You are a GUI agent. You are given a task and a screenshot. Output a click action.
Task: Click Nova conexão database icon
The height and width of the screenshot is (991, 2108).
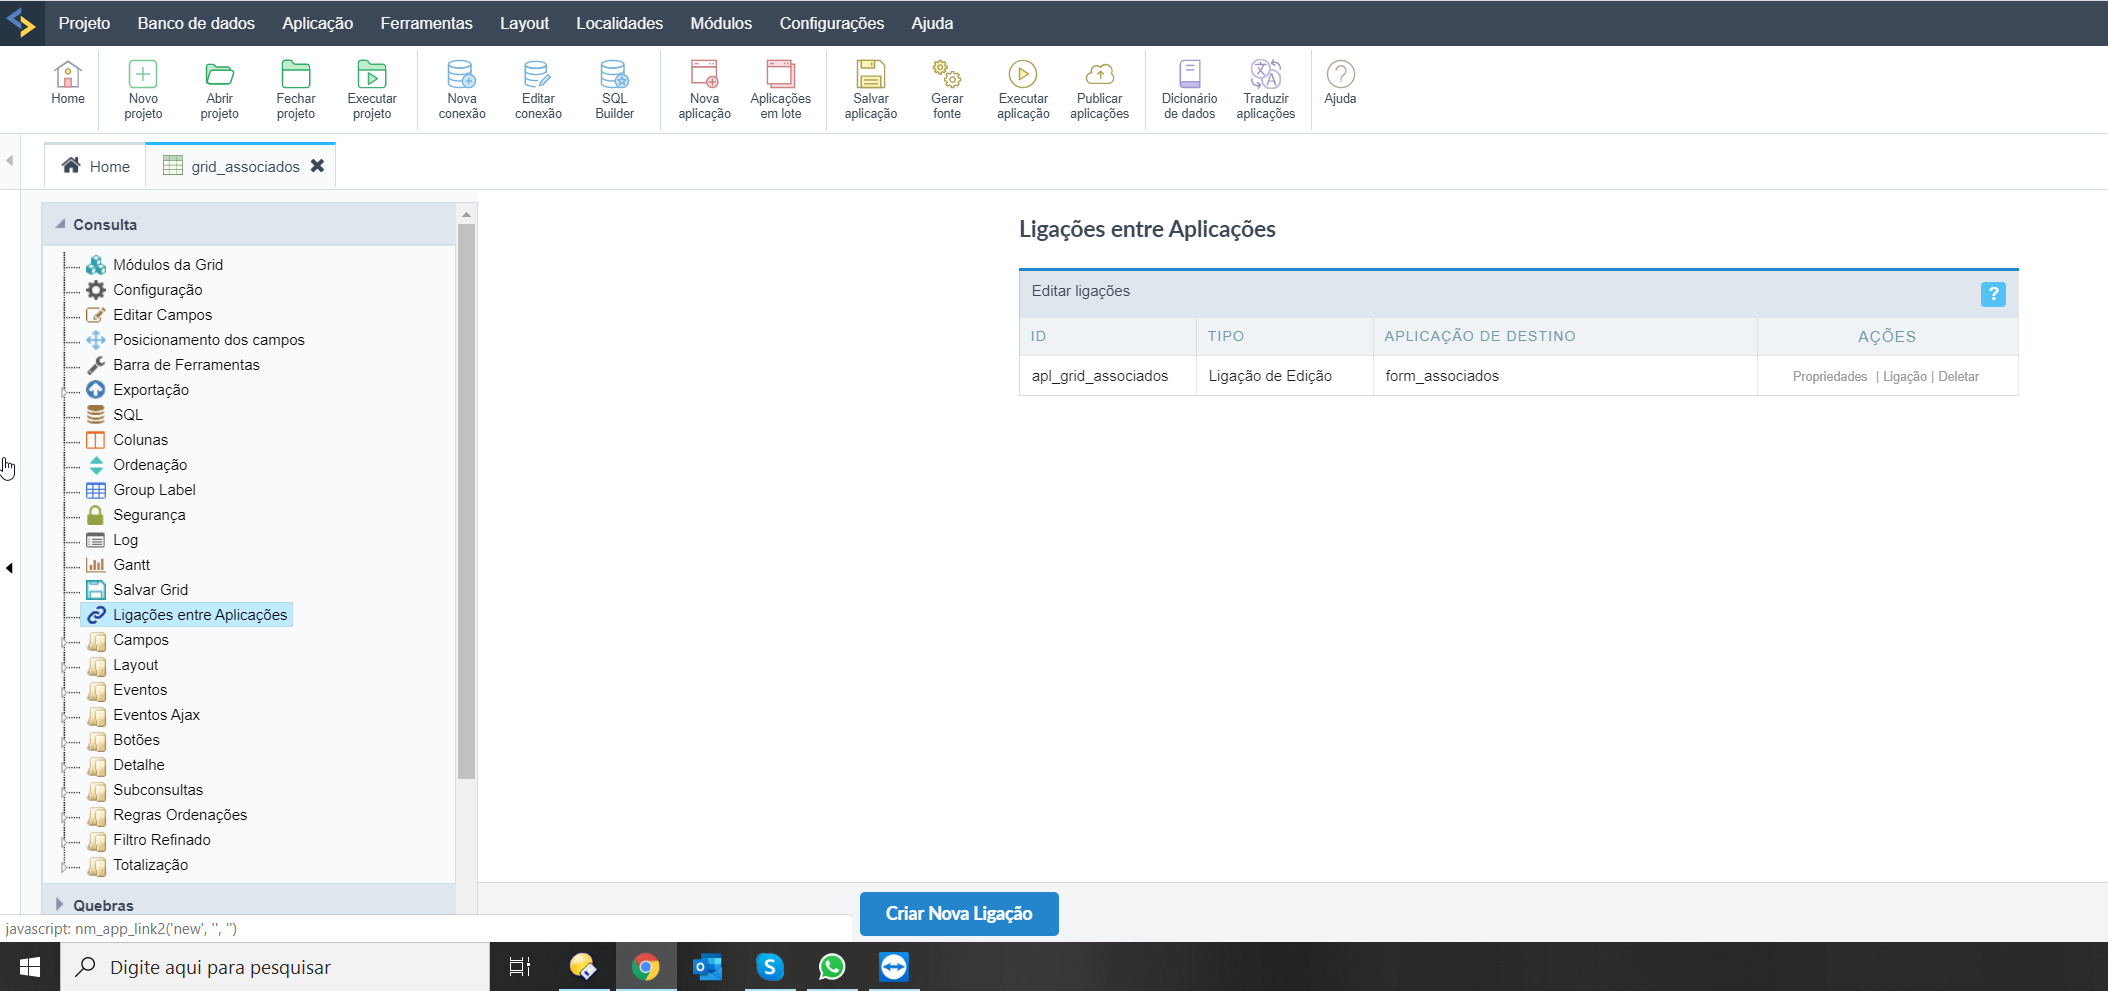coord(462,89)
